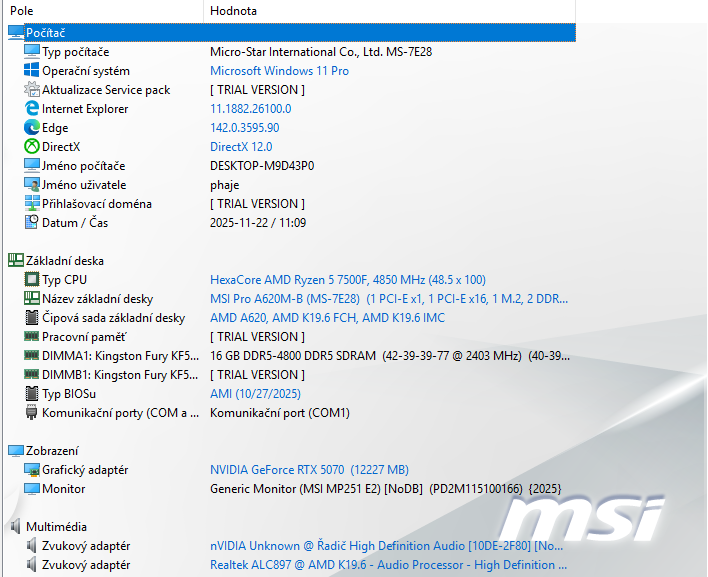Click the Monitor row icon
The image size is (708, 577).
(x=32, y=489)
